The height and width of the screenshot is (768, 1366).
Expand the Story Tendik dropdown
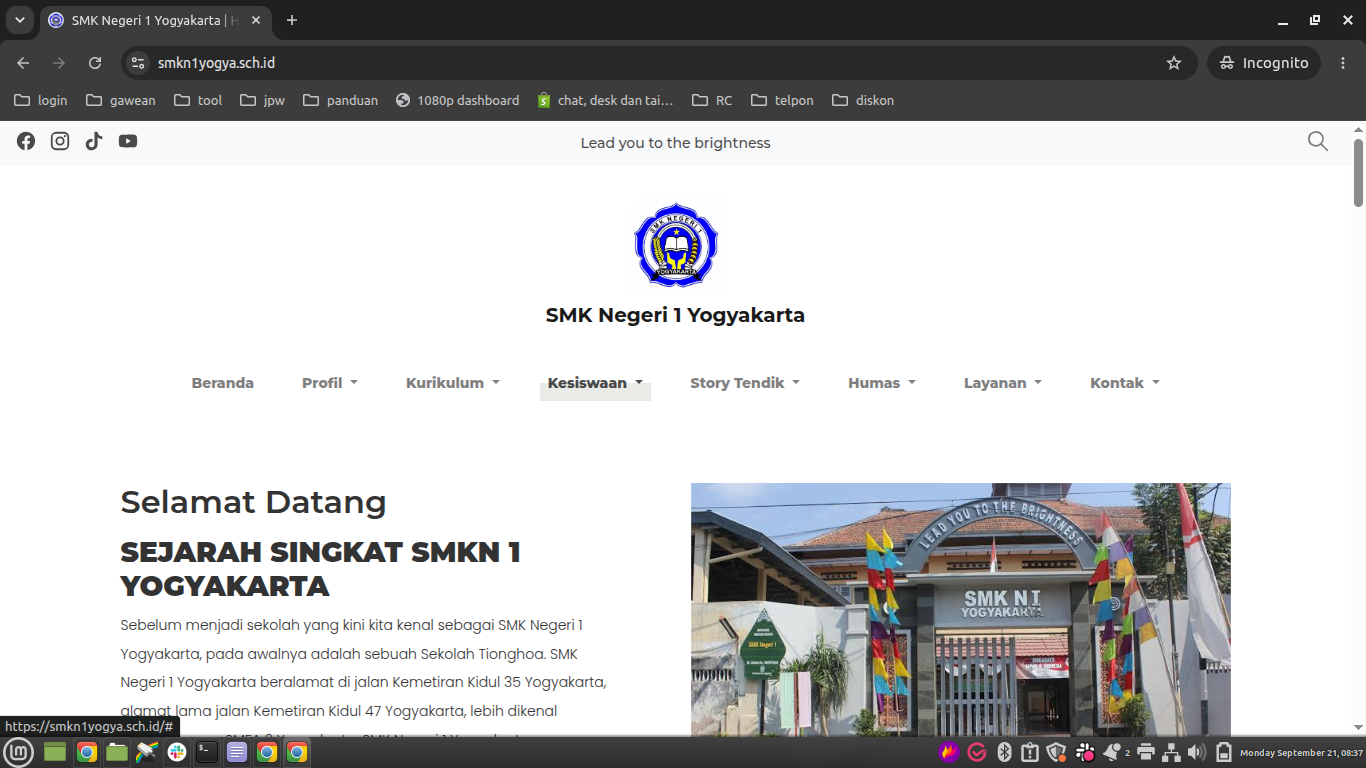[x=745, y=383]
